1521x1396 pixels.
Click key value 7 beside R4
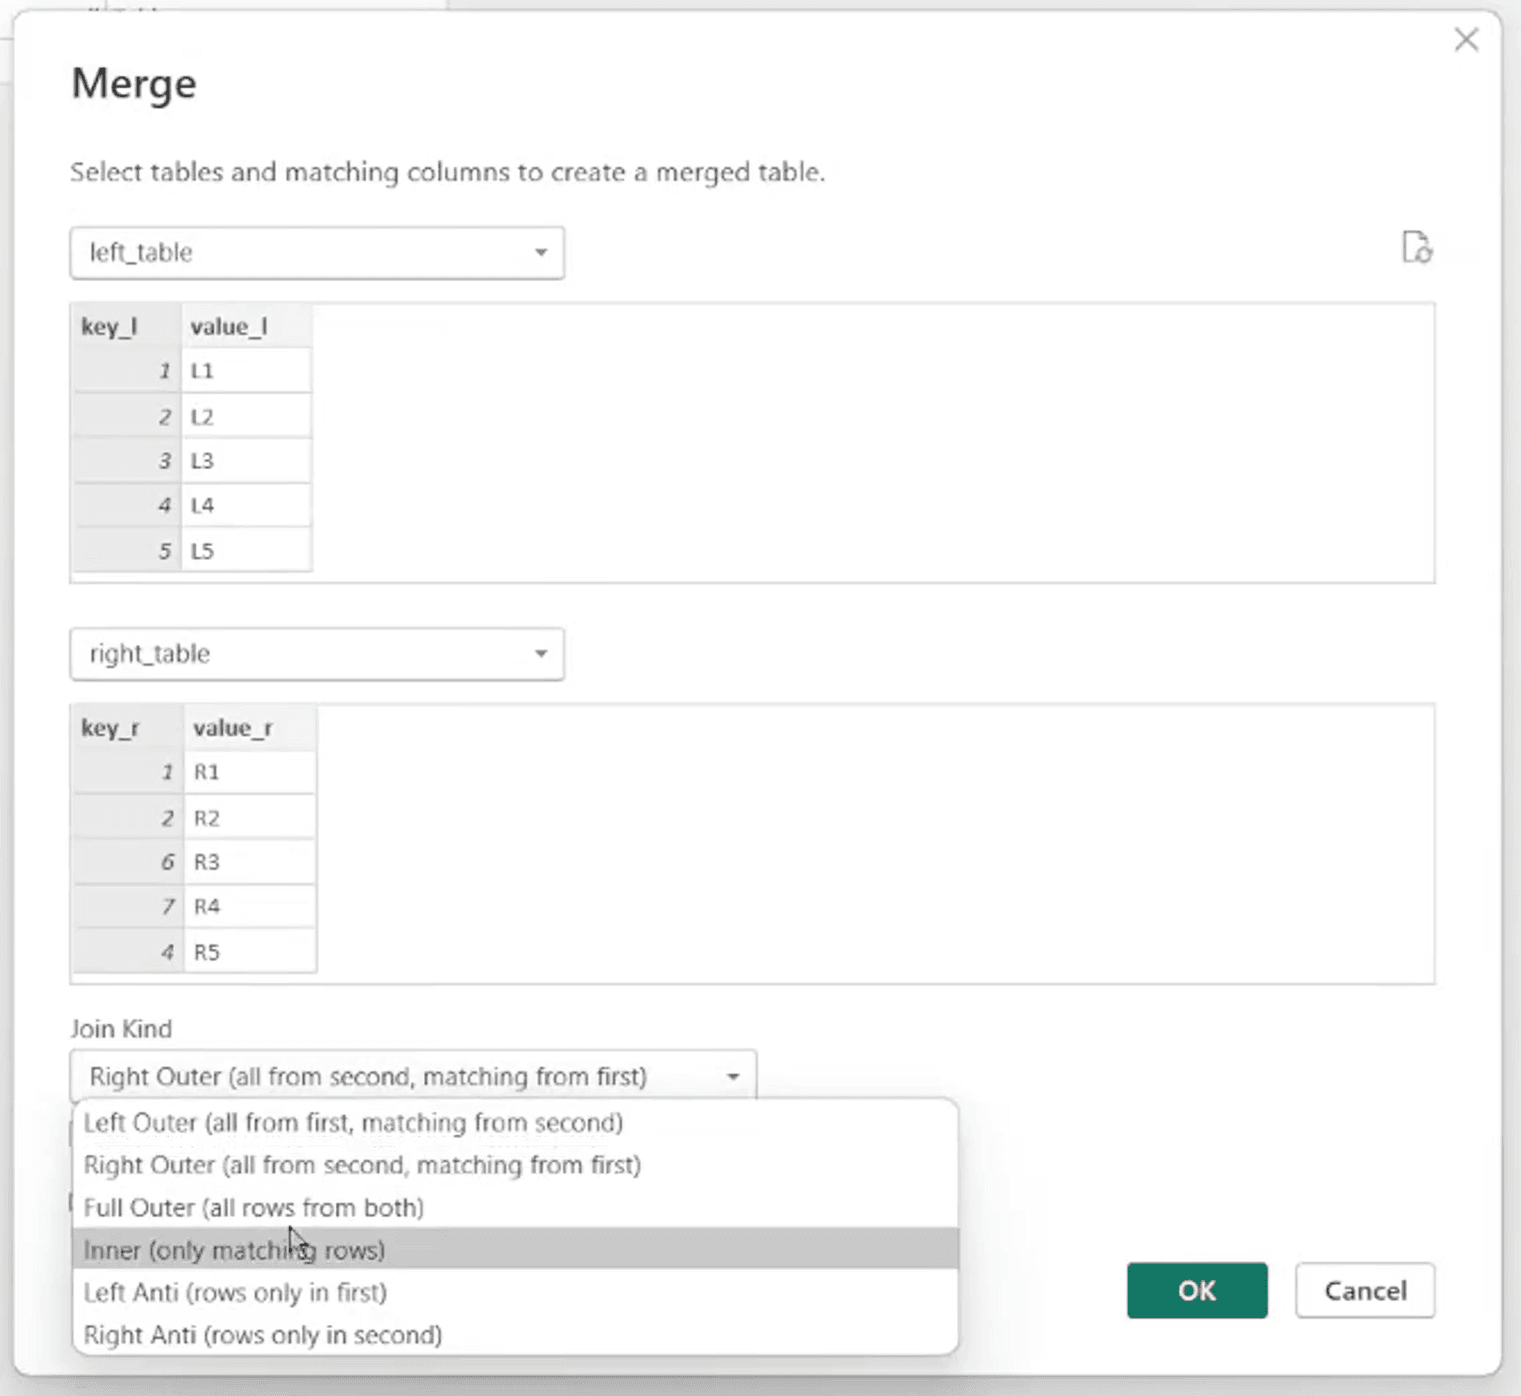point(128,907)
